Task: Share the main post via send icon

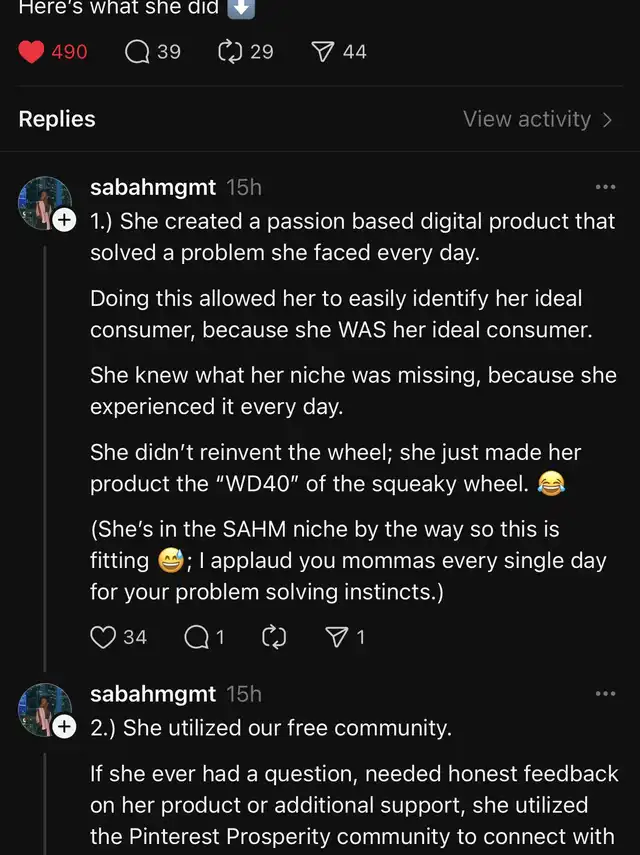Action: (x=323, y=51)
